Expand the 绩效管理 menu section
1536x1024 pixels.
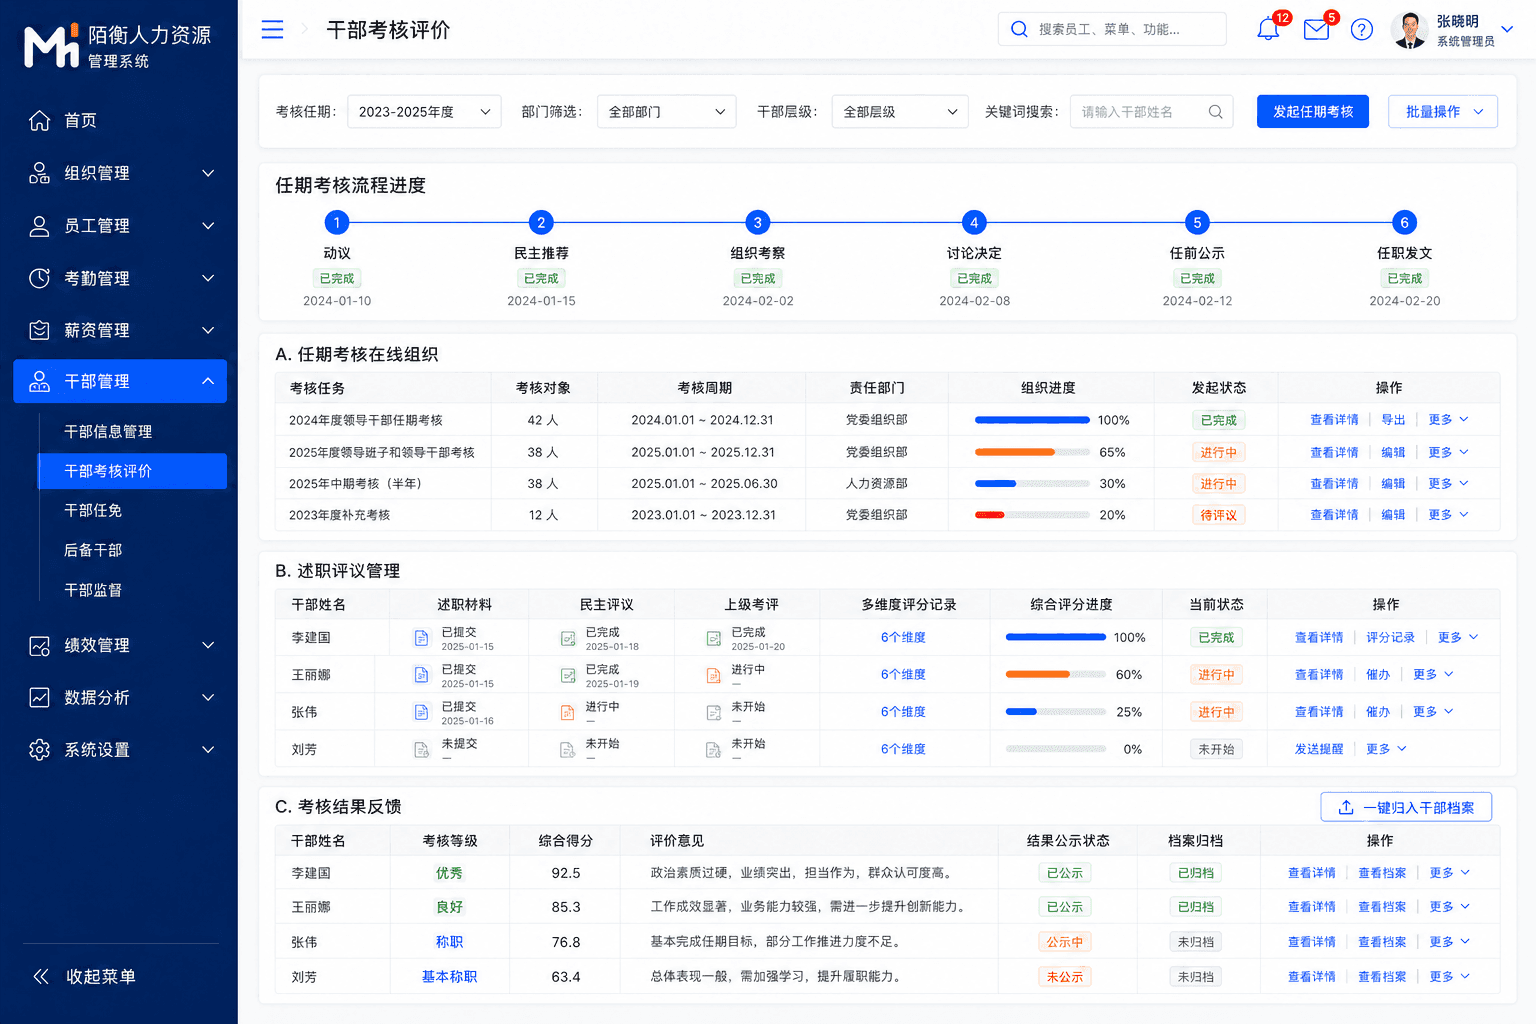click(208, 646)
